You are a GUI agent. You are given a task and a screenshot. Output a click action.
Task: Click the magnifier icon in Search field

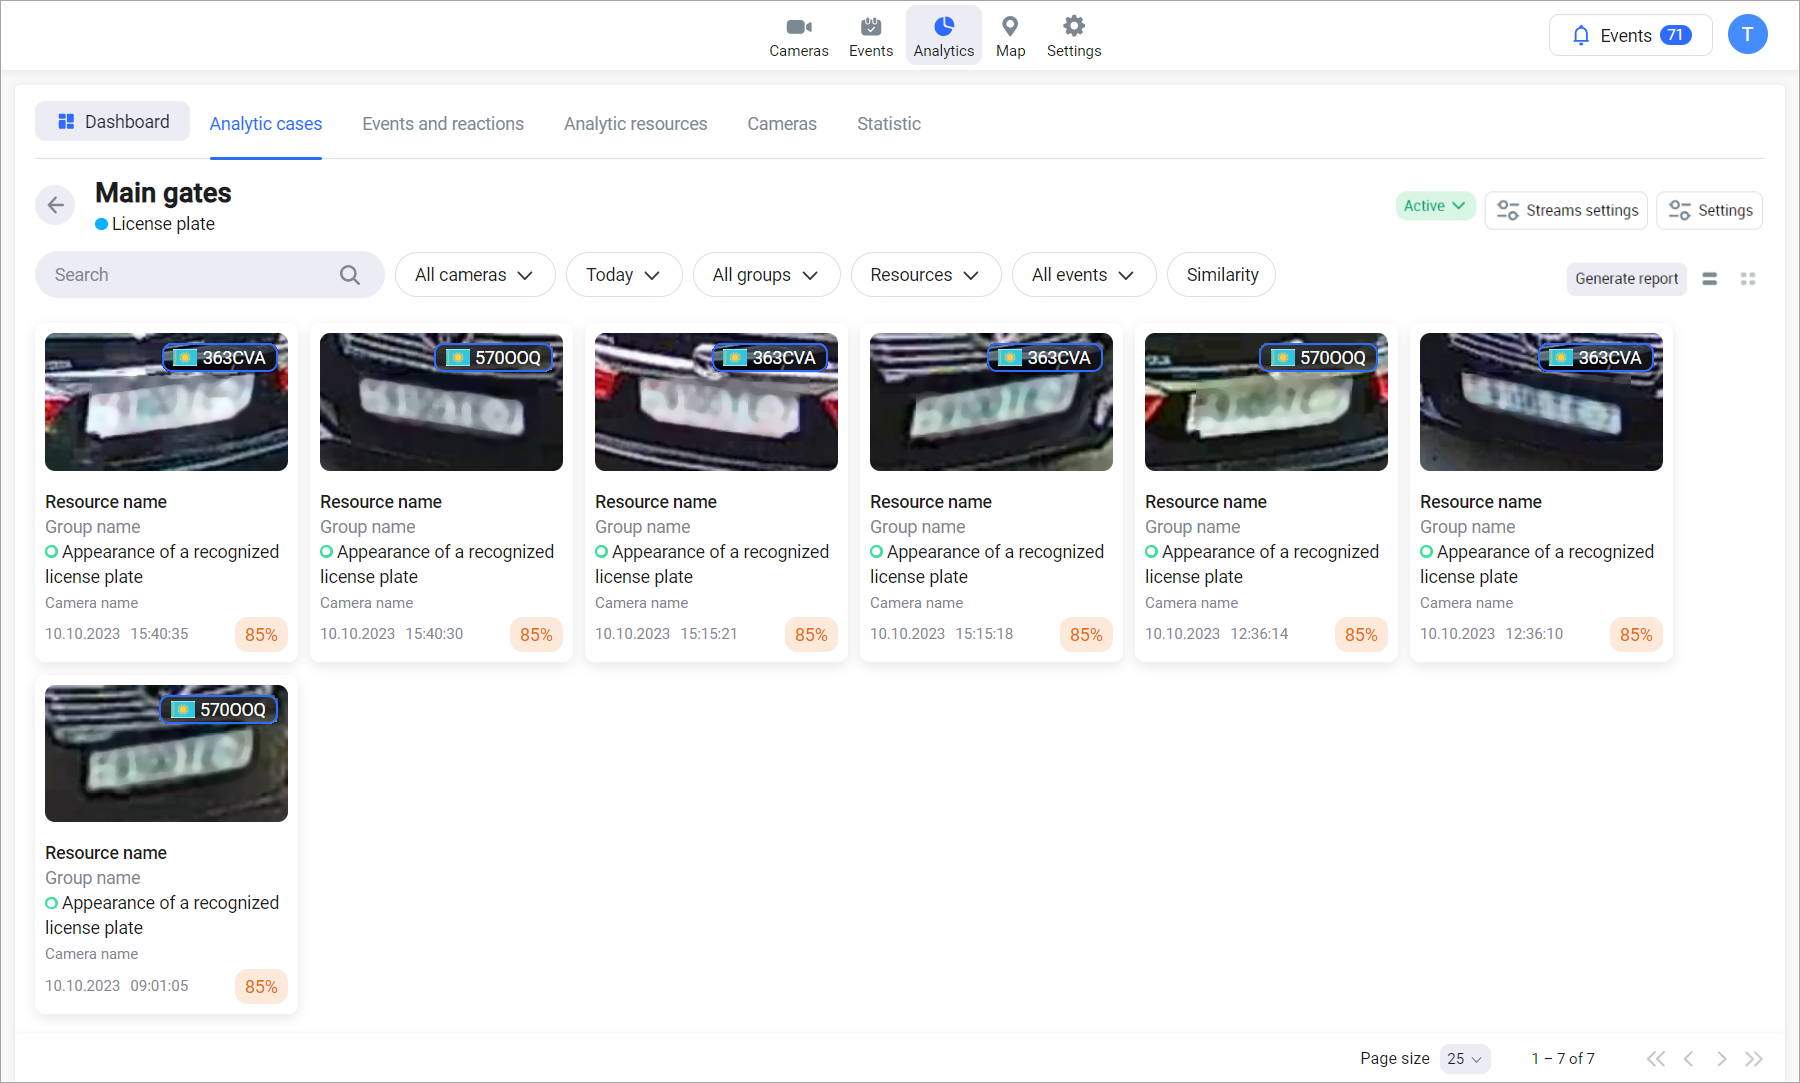[349, 275]
